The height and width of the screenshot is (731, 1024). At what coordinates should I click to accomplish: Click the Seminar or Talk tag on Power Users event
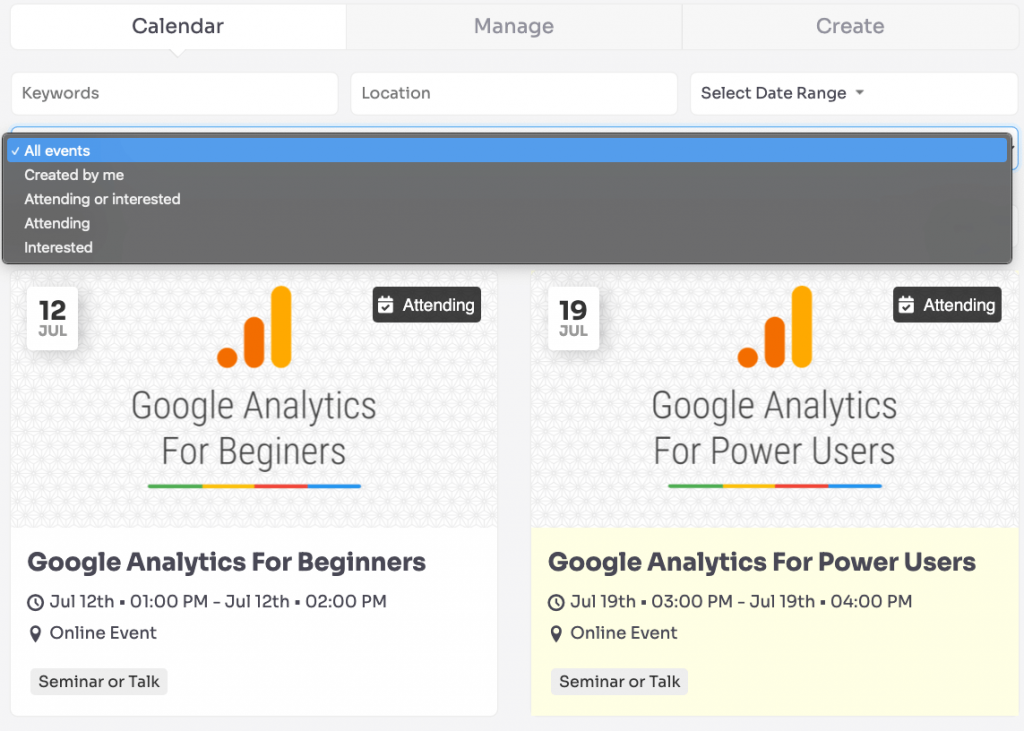(619, 681)
